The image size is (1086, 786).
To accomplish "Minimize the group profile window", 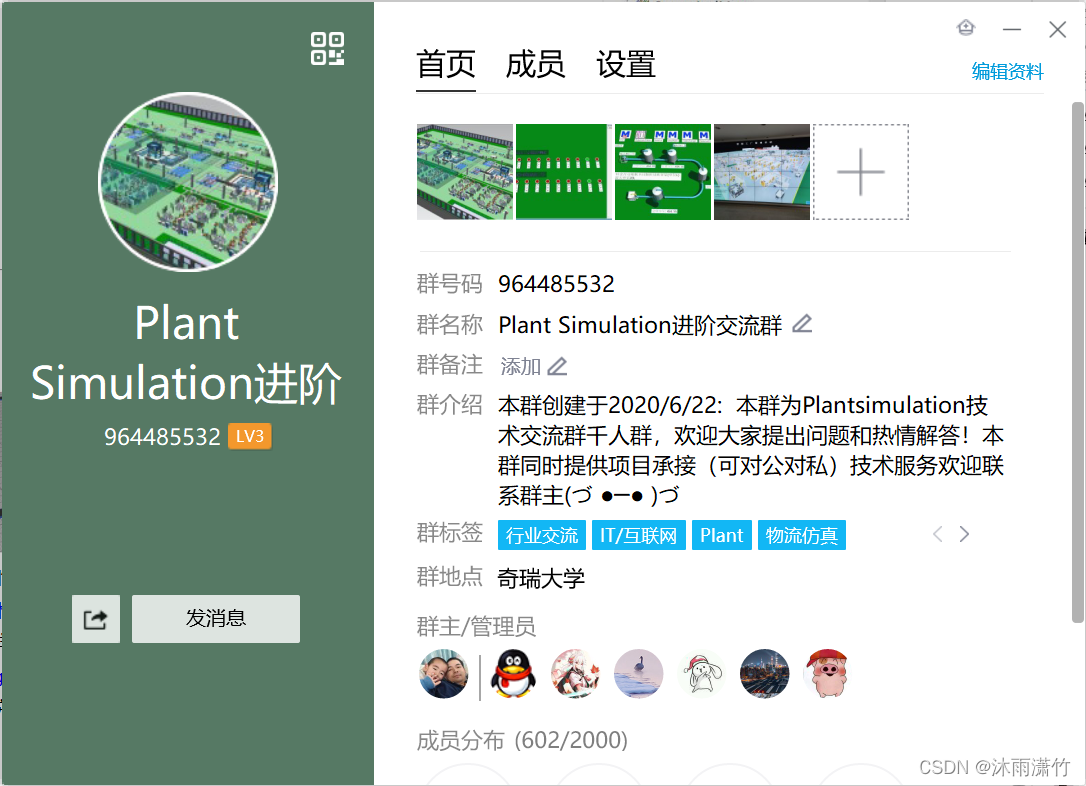I will (1012, 29).
